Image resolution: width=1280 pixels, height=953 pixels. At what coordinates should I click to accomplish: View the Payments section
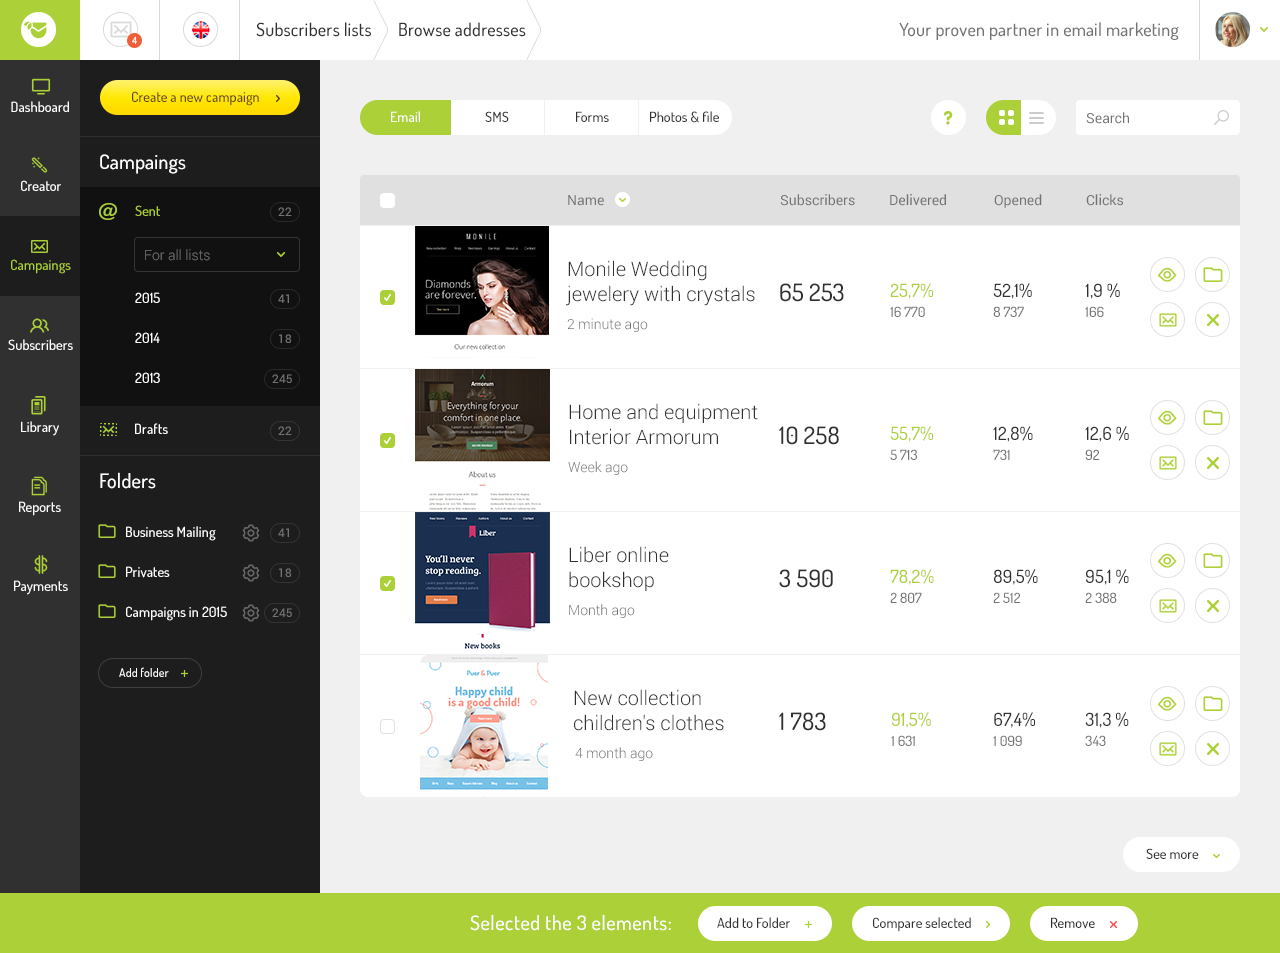coord(40,576)
